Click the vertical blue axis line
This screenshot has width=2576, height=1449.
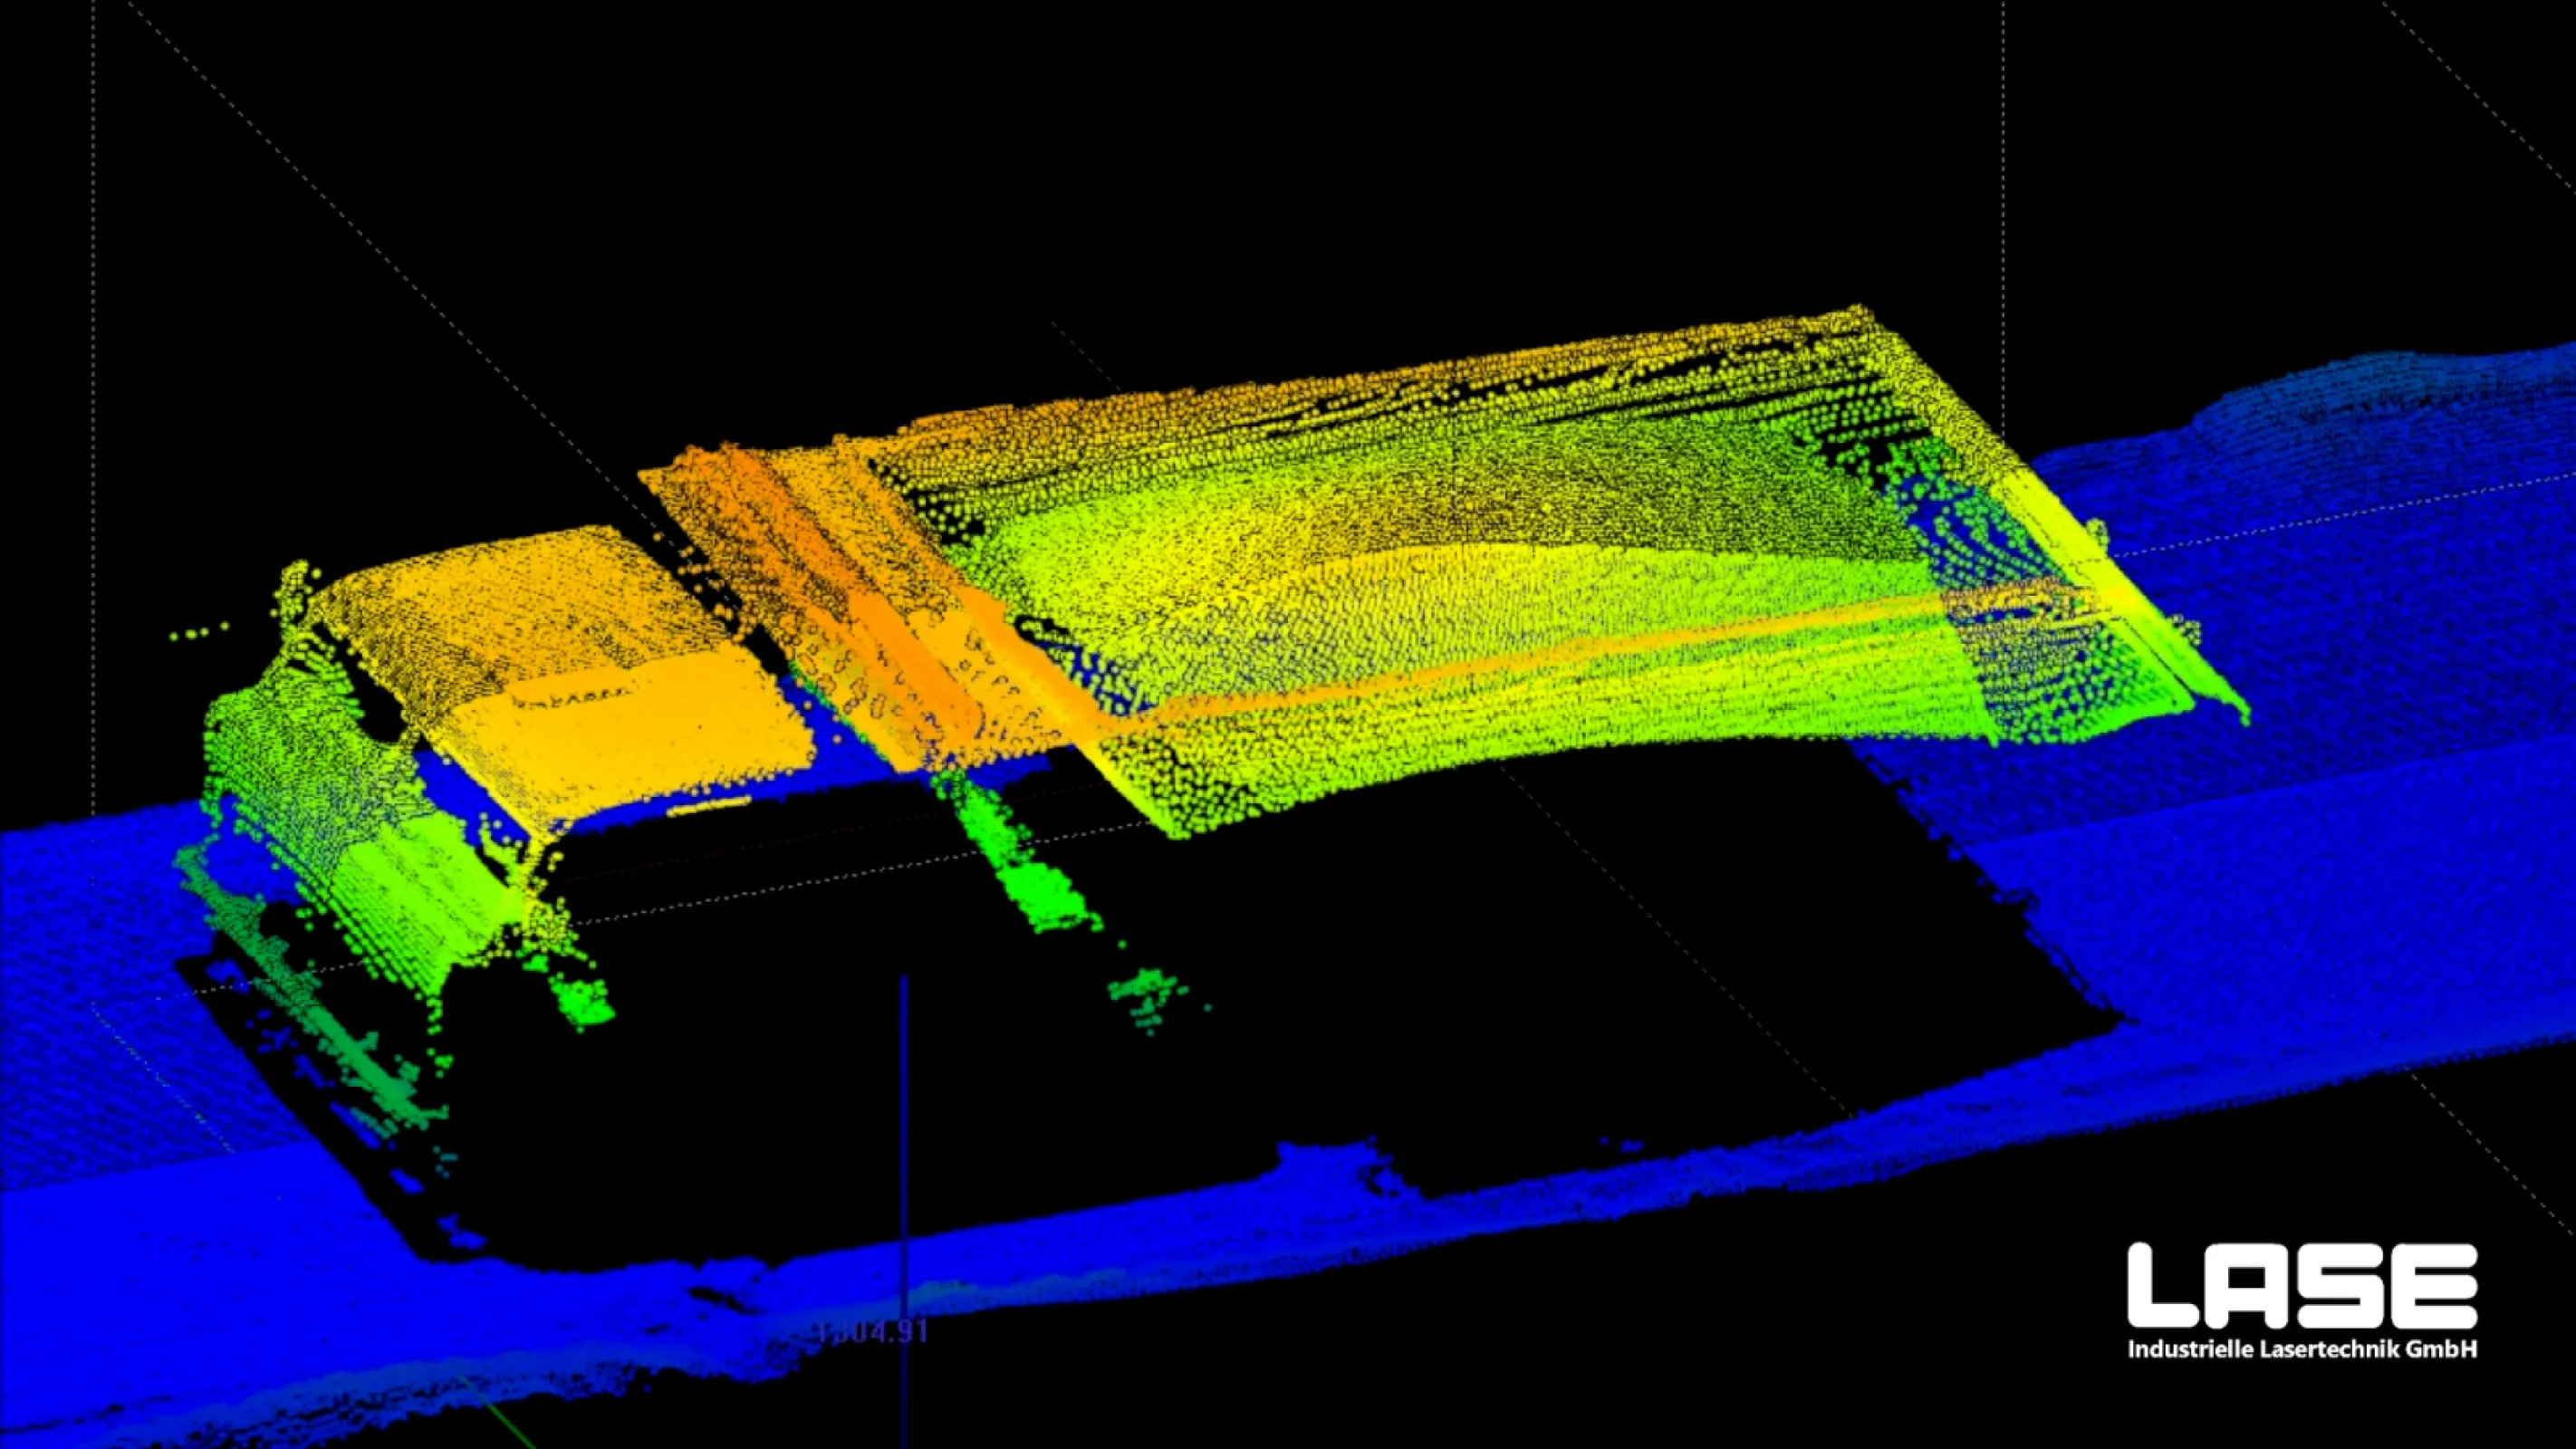click(903, 1150)
